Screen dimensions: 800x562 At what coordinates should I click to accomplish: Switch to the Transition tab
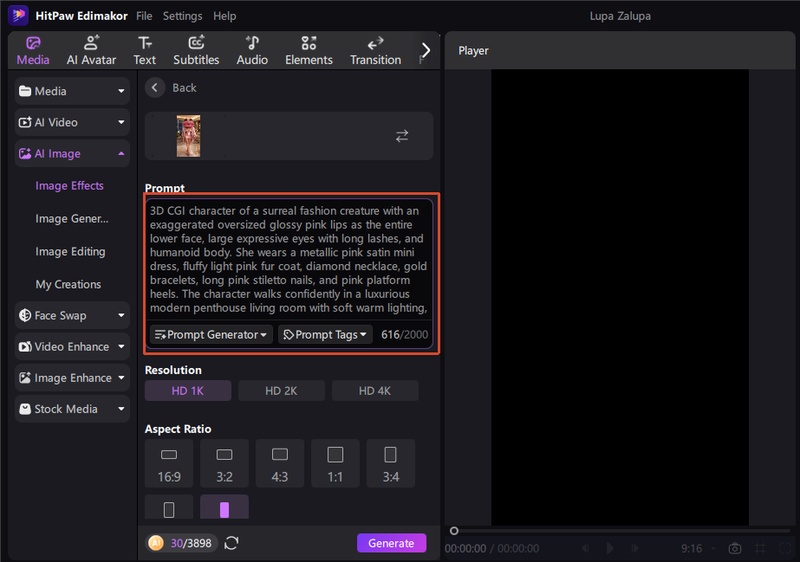click(x=376, y=50)
